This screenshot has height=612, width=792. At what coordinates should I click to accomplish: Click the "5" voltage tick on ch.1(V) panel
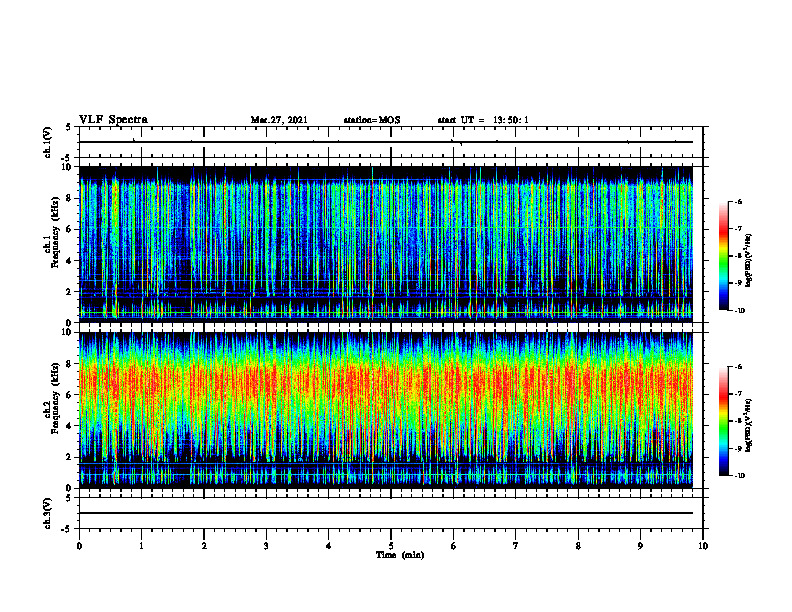(x=68, y=128)
